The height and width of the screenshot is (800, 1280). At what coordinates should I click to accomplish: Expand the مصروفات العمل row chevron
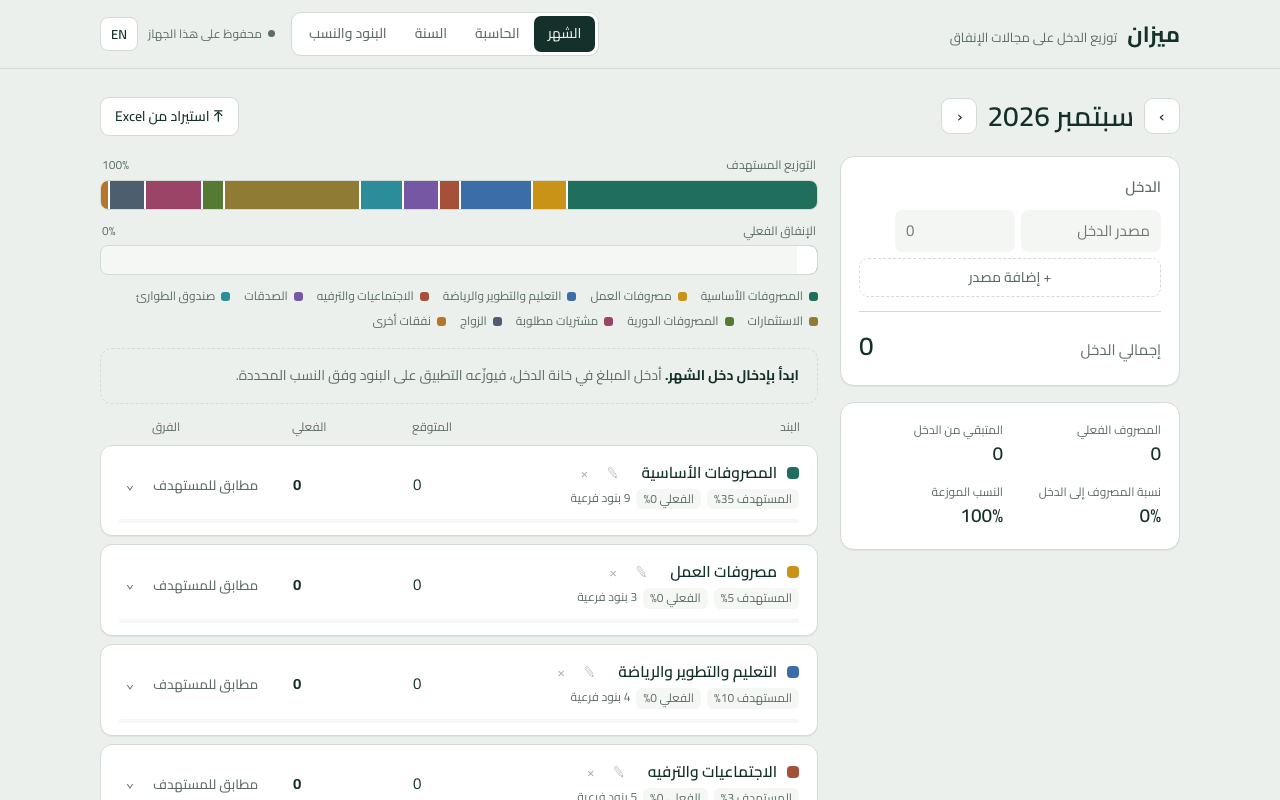129,586
